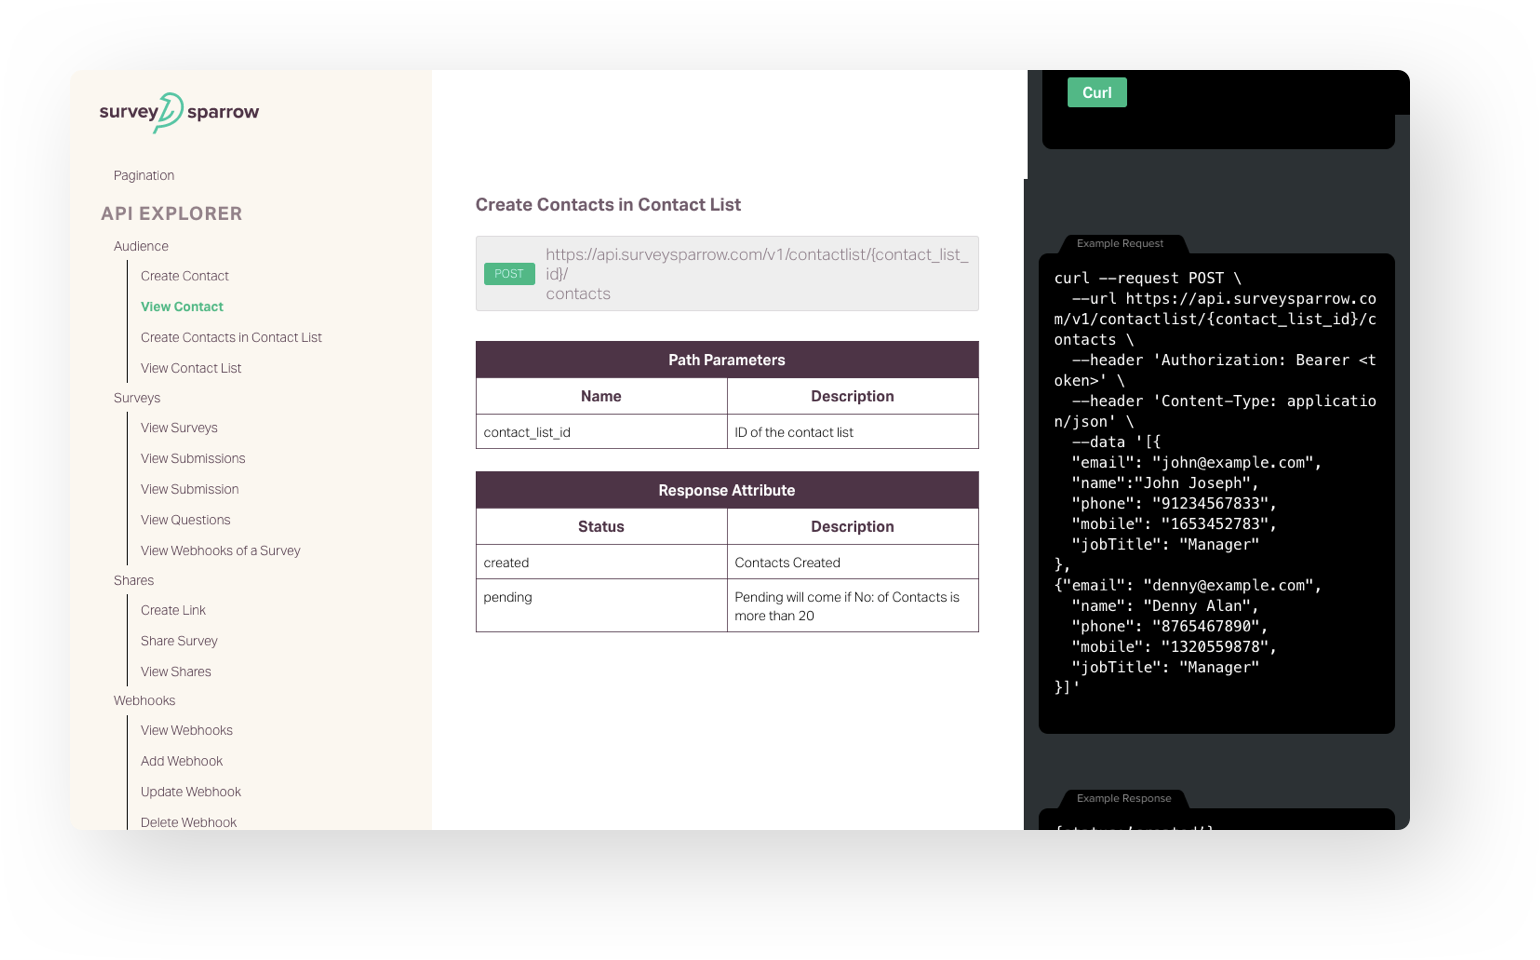This screenshot has height=960, width=1540.
Task: Open the Example Request code panel
Action: [x=1119, y=243]
